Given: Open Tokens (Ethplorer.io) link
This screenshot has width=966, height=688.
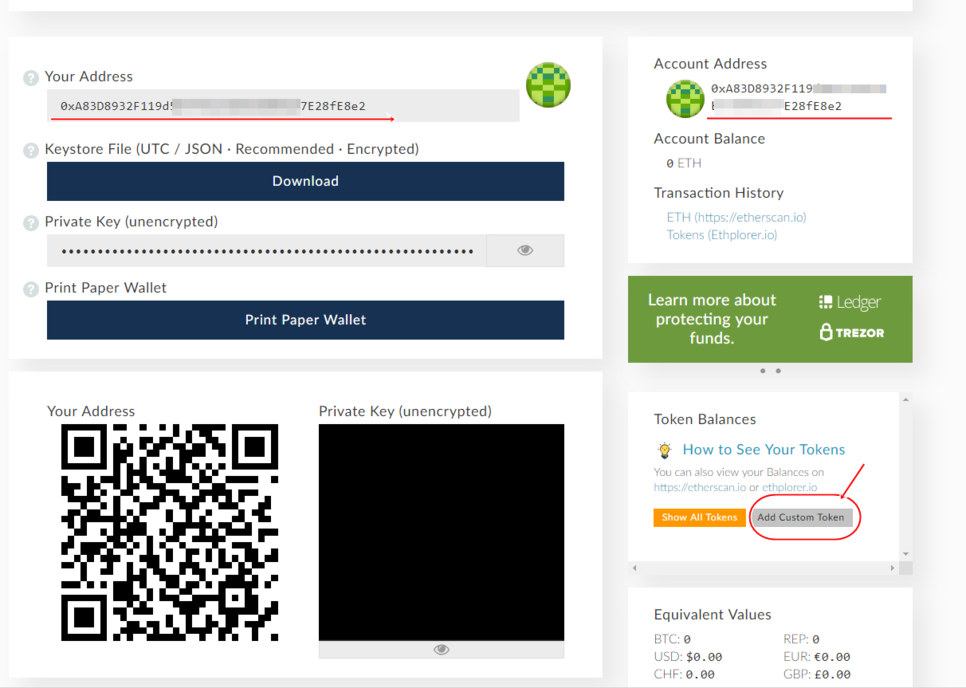Looking at the screenshot, I should click(722, 235).
